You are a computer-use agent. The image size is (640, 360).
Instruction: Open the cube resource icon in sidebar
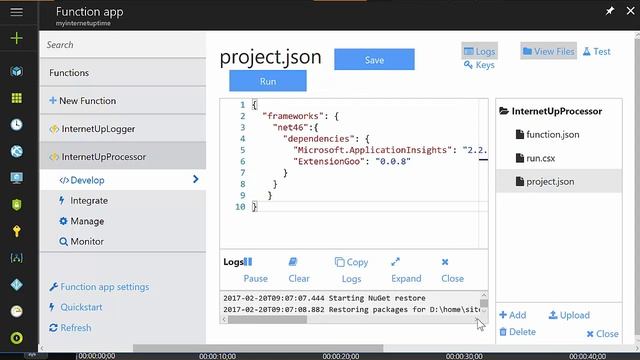(x=17, y=71)
